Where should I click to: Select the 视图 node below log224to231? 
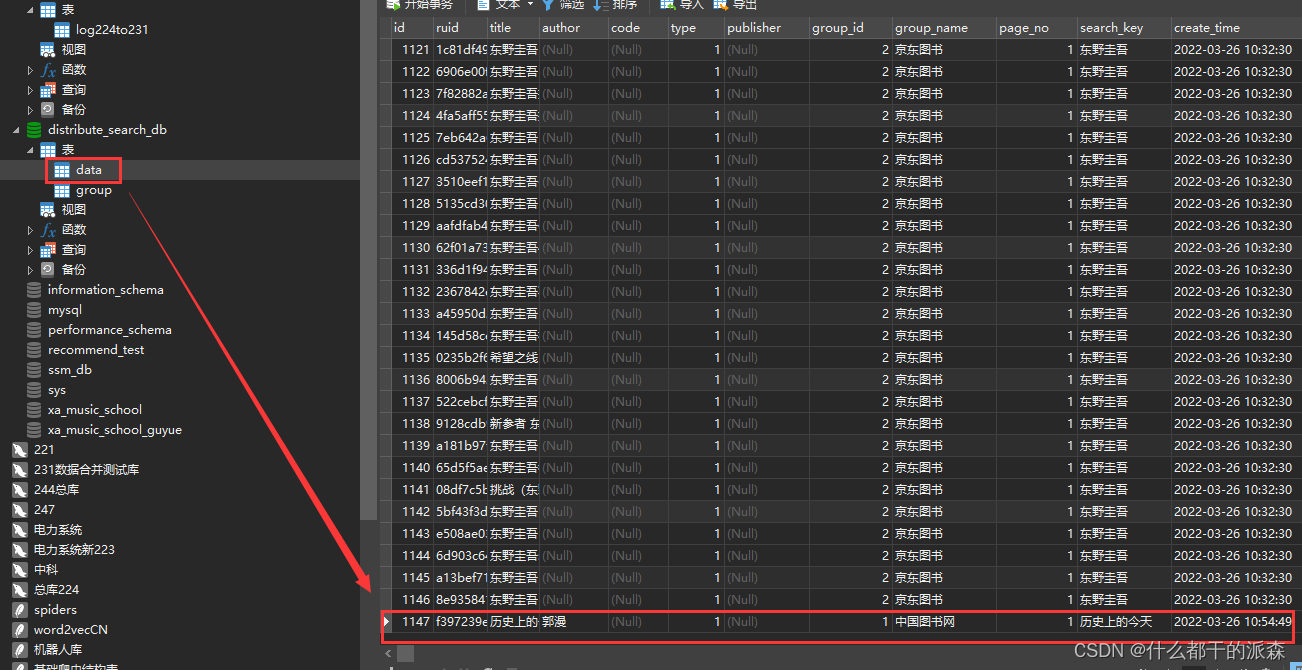coord(63,50)
